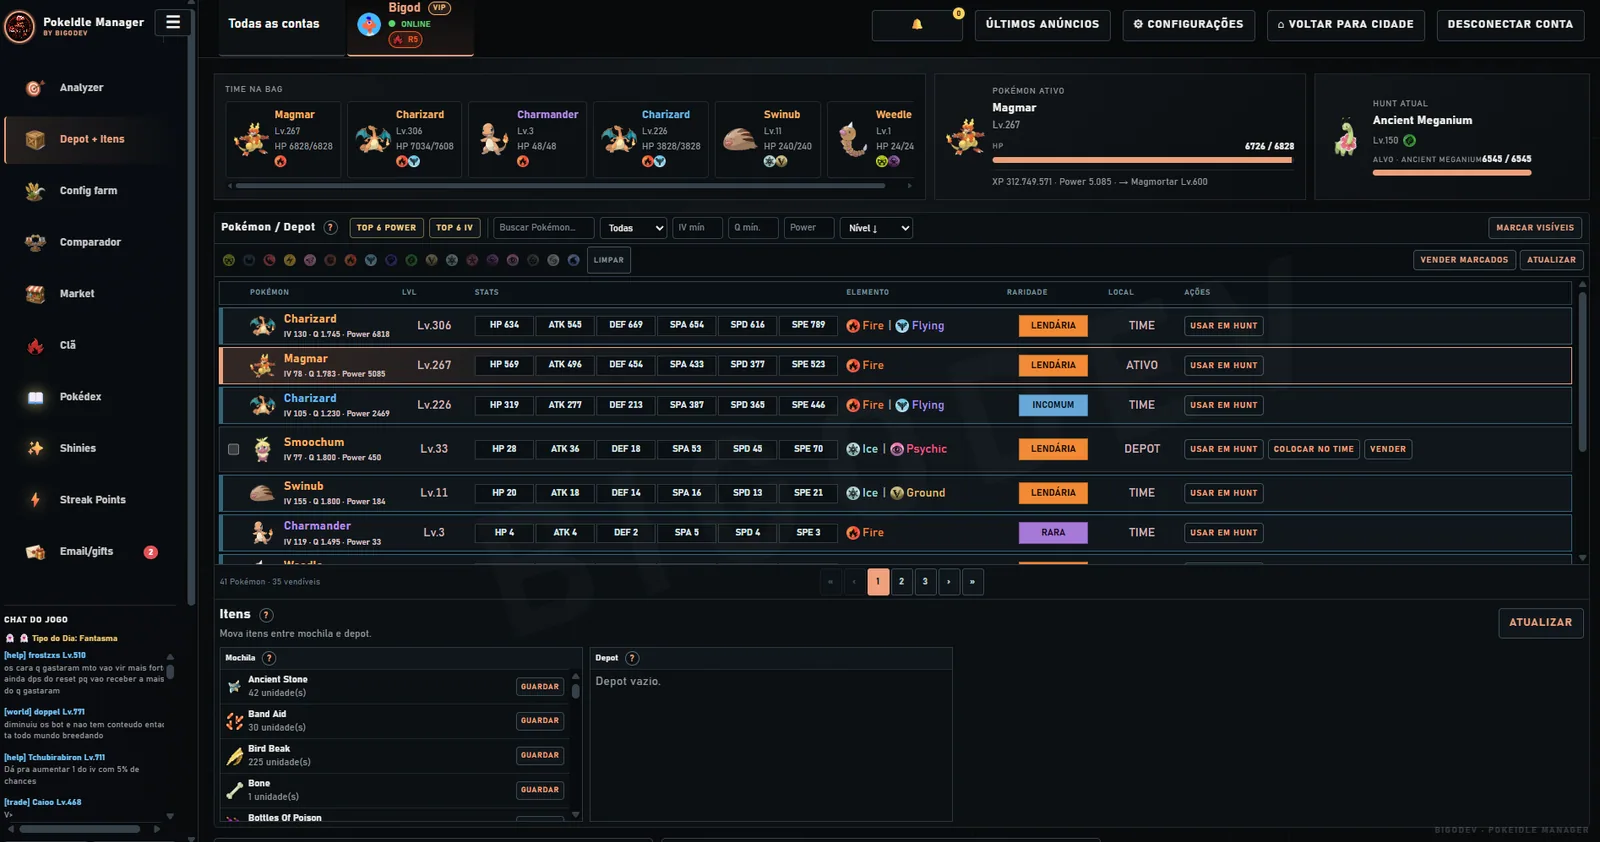
Task: Click the Power filter input field
Action: click(x=809, y=228)
